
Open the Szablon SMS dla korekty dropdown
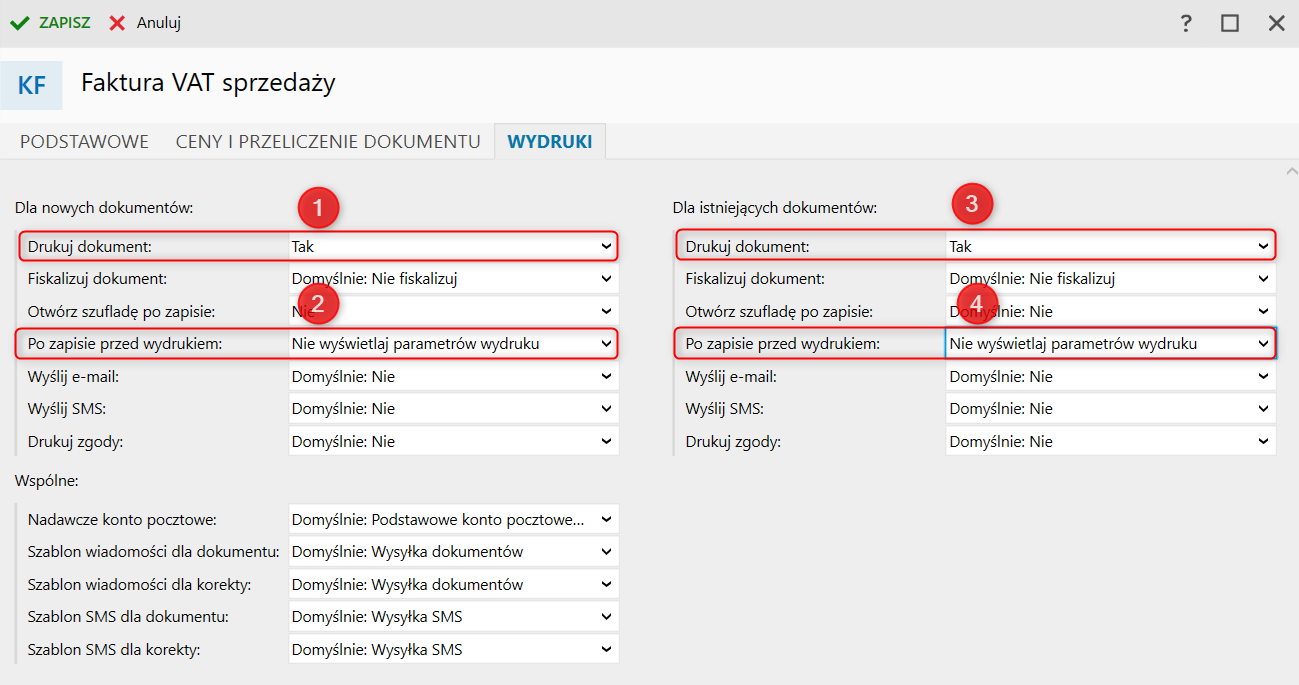point(453,649)
